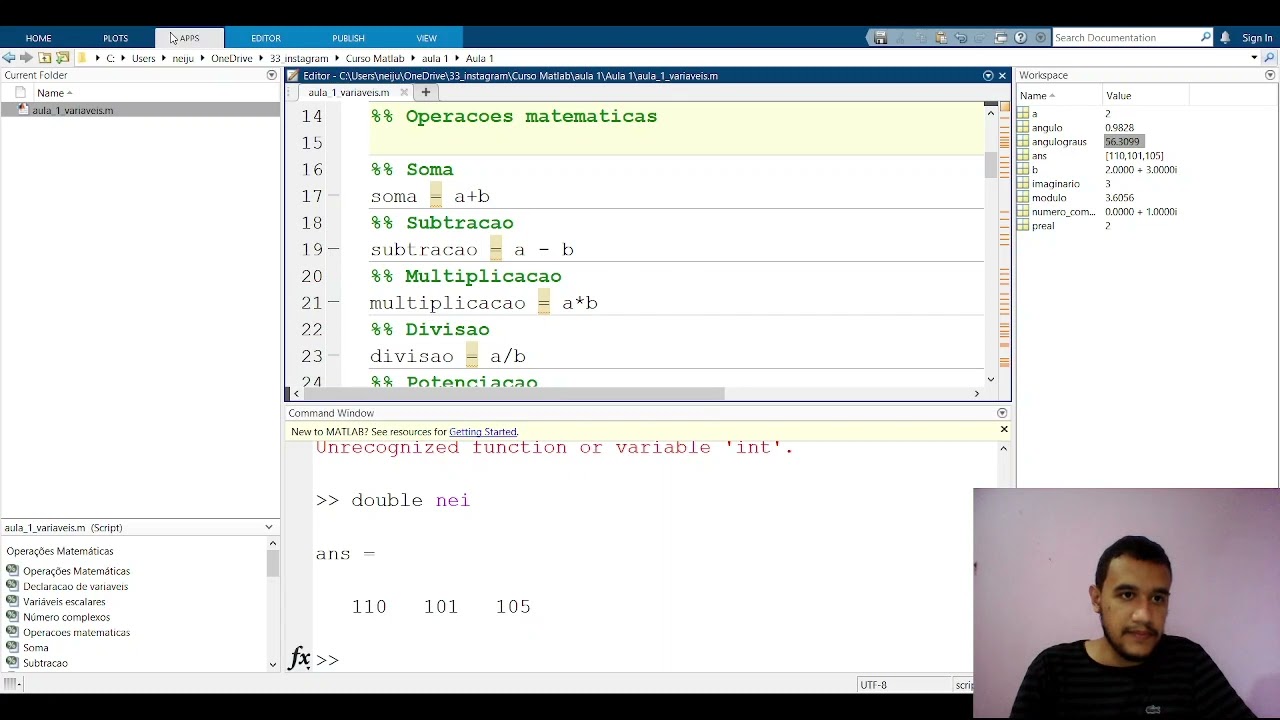Open the Workspace panel actions menu
1280x720 pixels.
1270,75
